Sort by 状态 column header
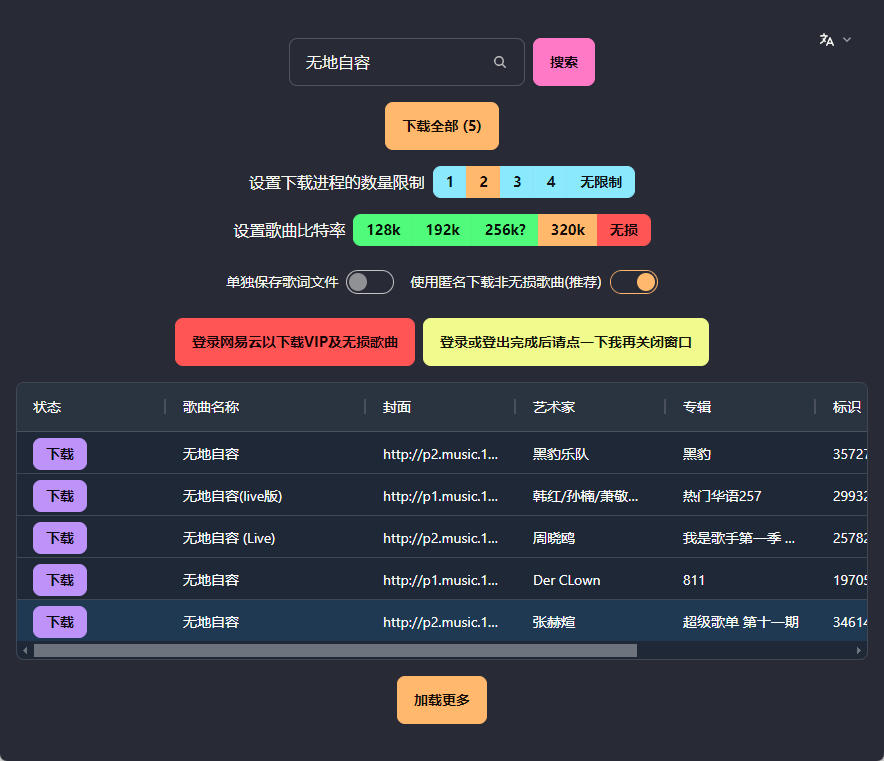Screen dimensions: 884x761 pos(47,407)
